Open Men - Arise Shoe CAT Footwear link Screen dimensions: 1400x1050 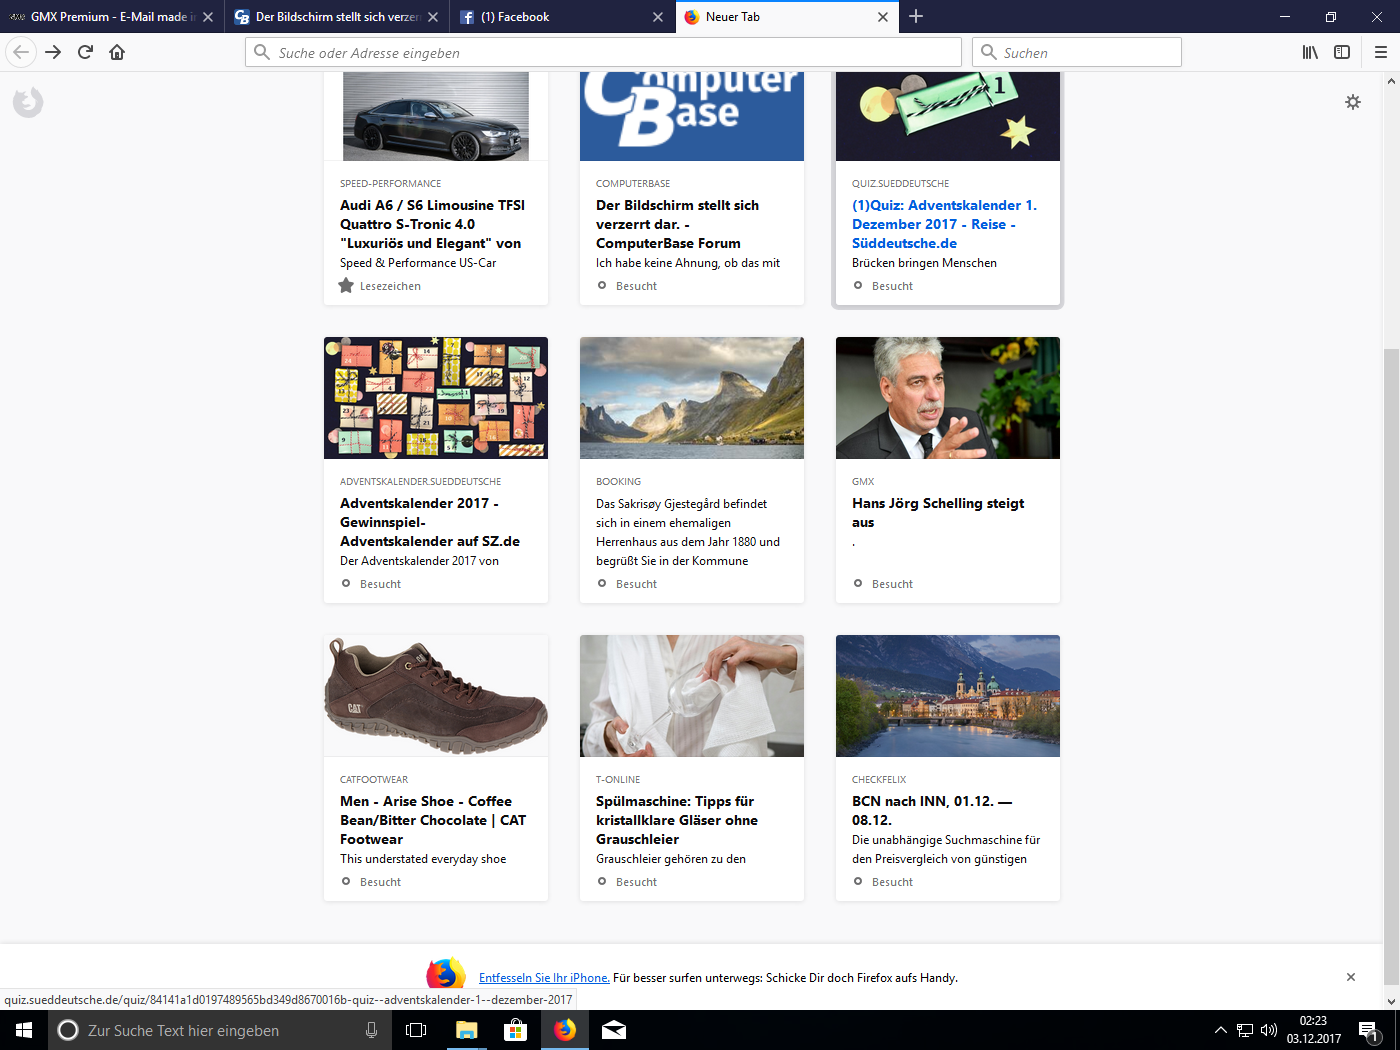(433, 820)
